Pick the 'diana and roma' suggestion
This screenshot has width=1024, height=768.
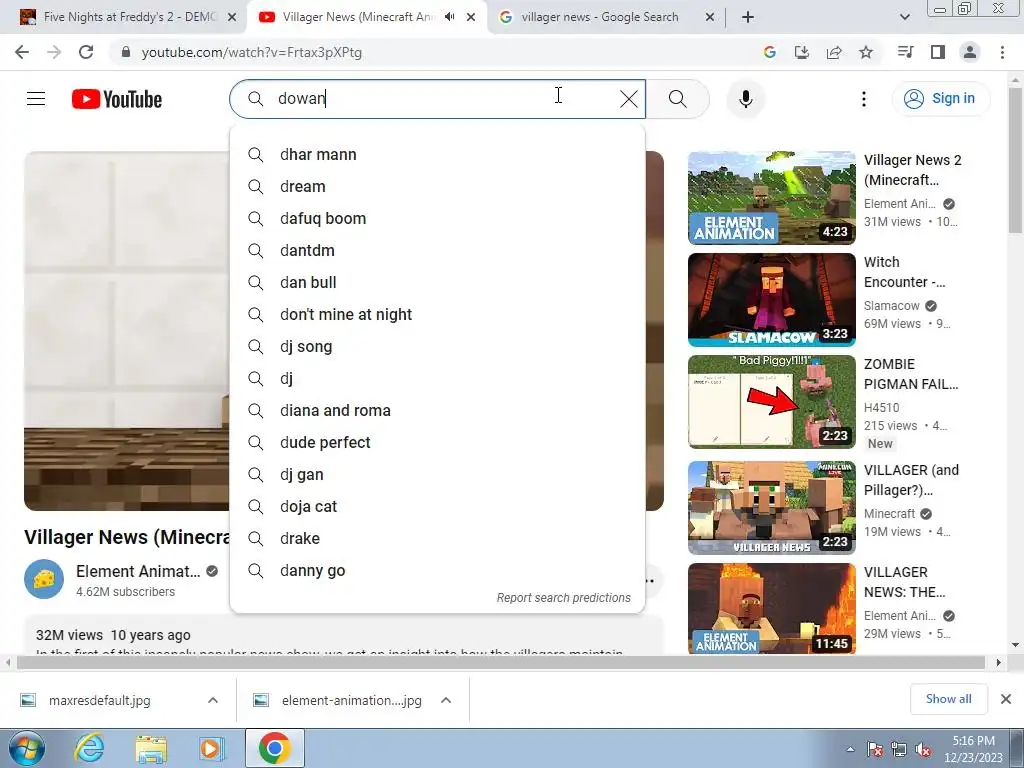click(438, 411)
